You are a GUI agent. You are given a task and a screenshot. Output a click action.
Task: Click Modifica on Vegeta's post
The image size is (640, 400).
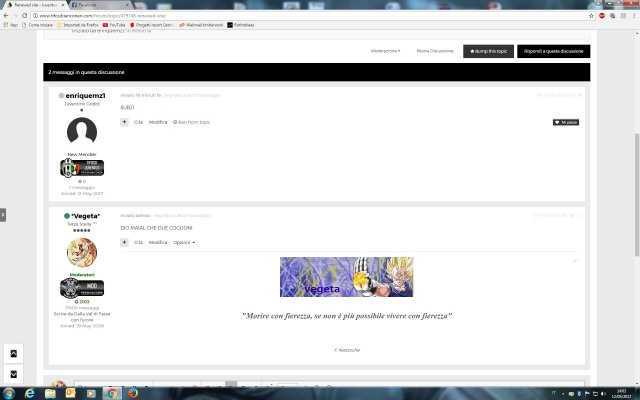(x=158, y=242)
